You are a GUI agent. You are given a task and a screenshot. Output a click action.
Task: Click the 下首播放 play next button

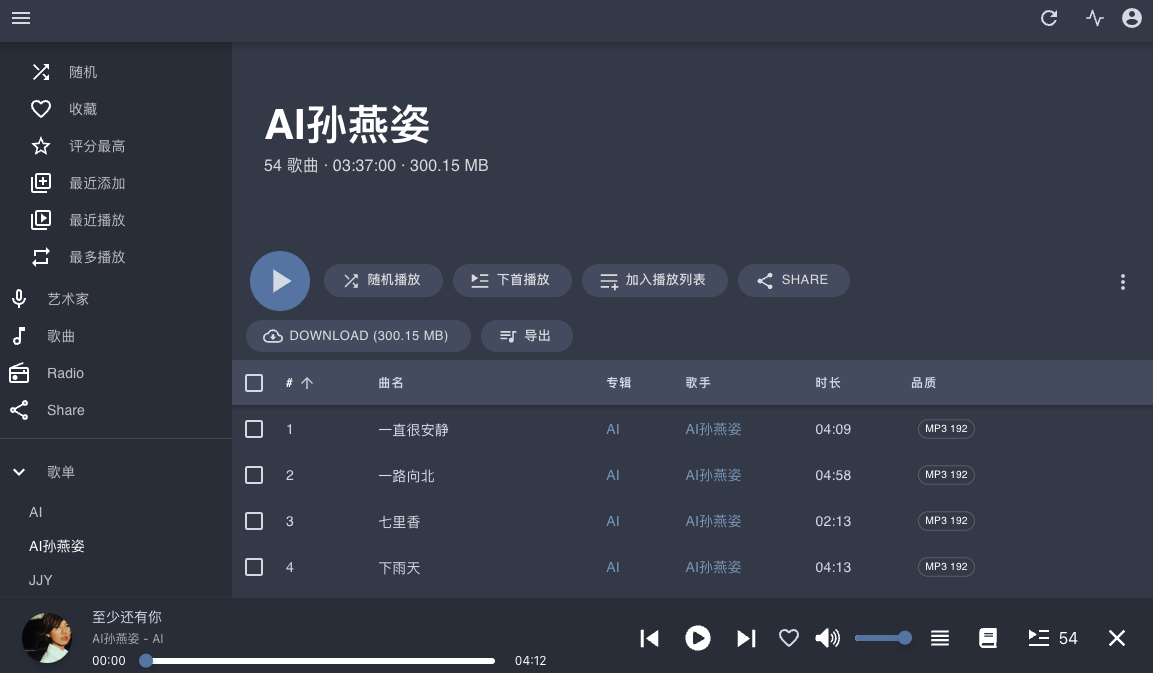(512, 280)
